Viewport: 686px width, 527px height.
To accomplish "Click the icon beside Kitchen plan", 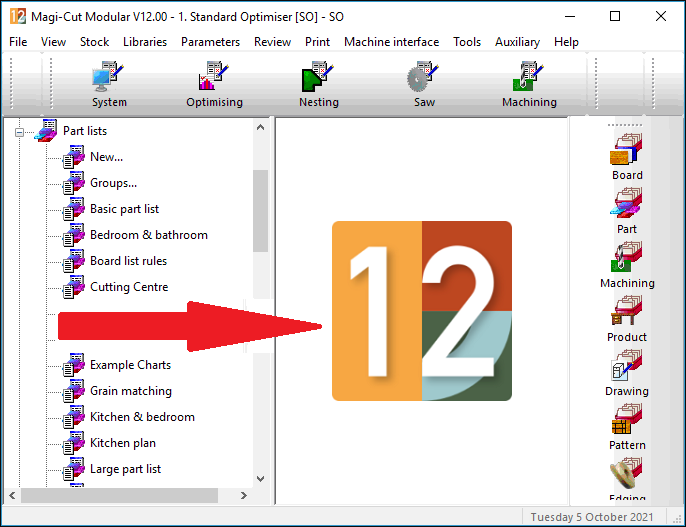I will (x=74, y=443).
